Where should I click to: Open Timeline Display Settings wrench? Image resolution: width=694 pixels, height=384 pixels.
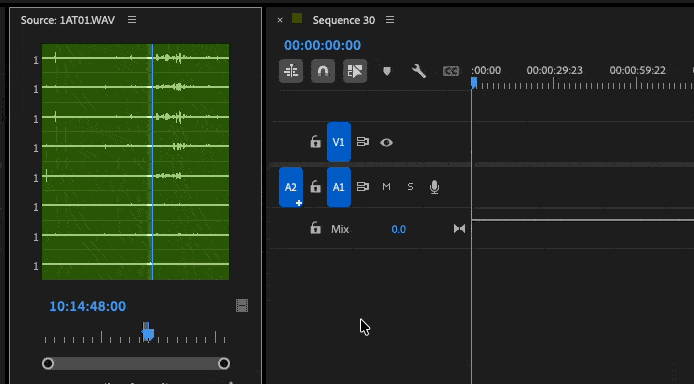click(x=419, y=71)
